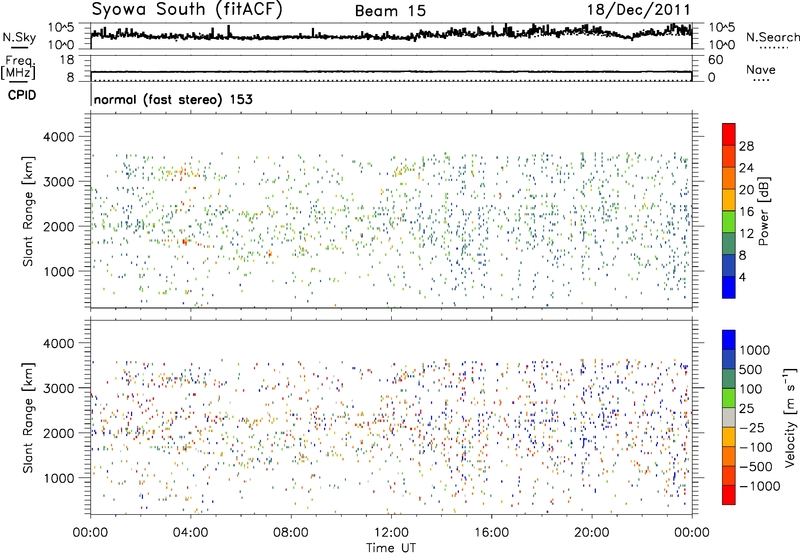Click '4000' on the power panel axis

click(59, 137)
